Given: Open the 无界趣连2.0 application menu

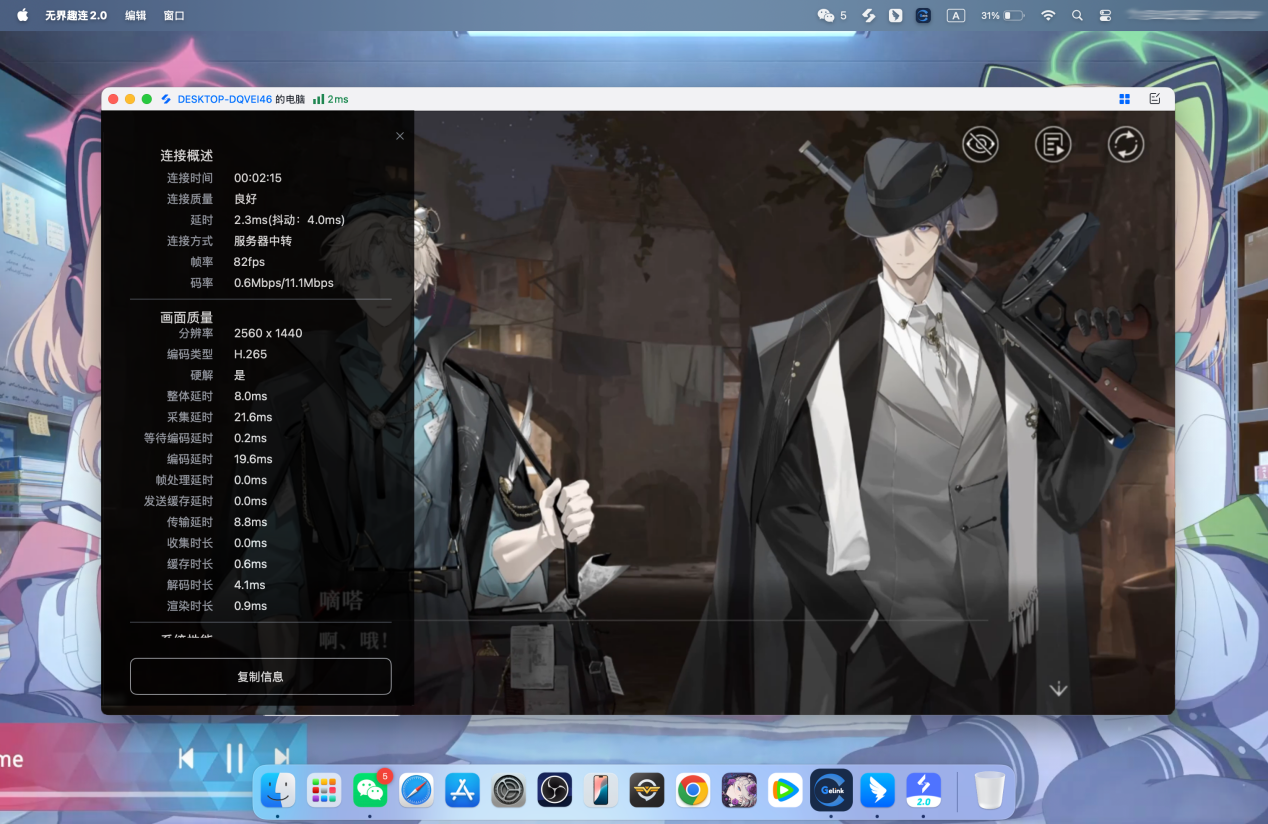Looking at the screenshot, I should coord(76,15).
